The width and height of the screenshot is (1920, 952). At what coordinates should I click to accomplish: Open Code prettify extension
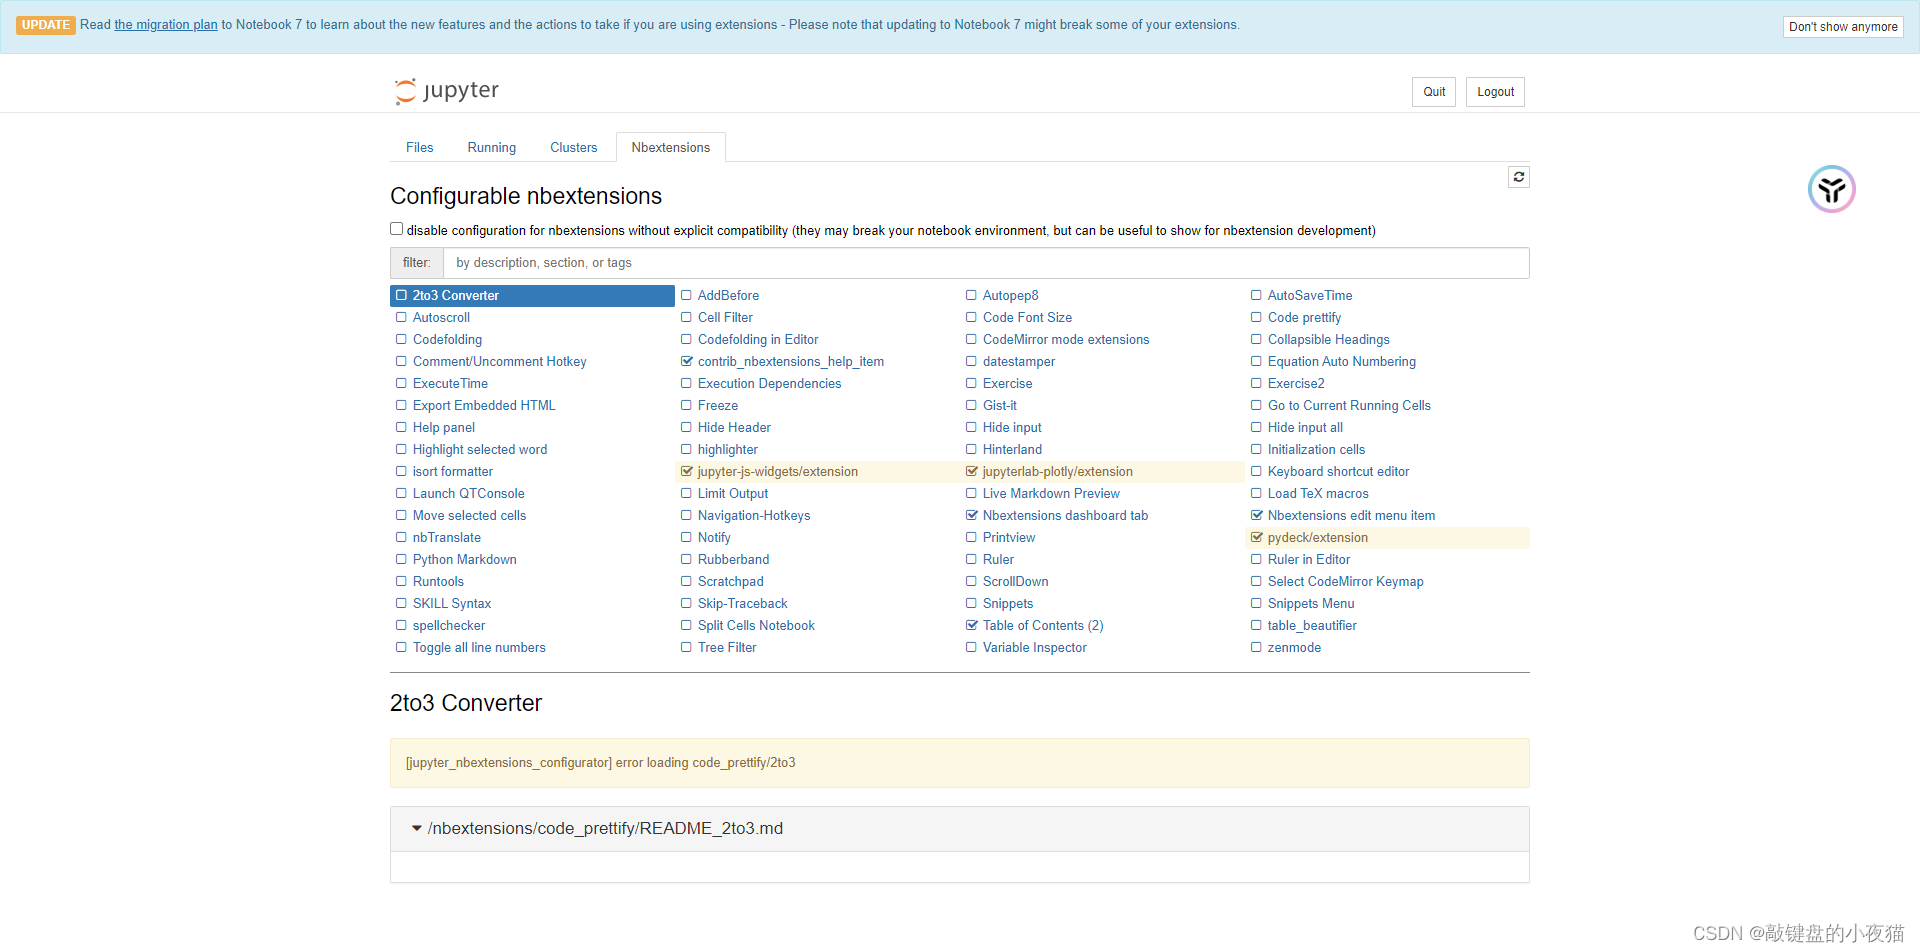[1305, 317]
